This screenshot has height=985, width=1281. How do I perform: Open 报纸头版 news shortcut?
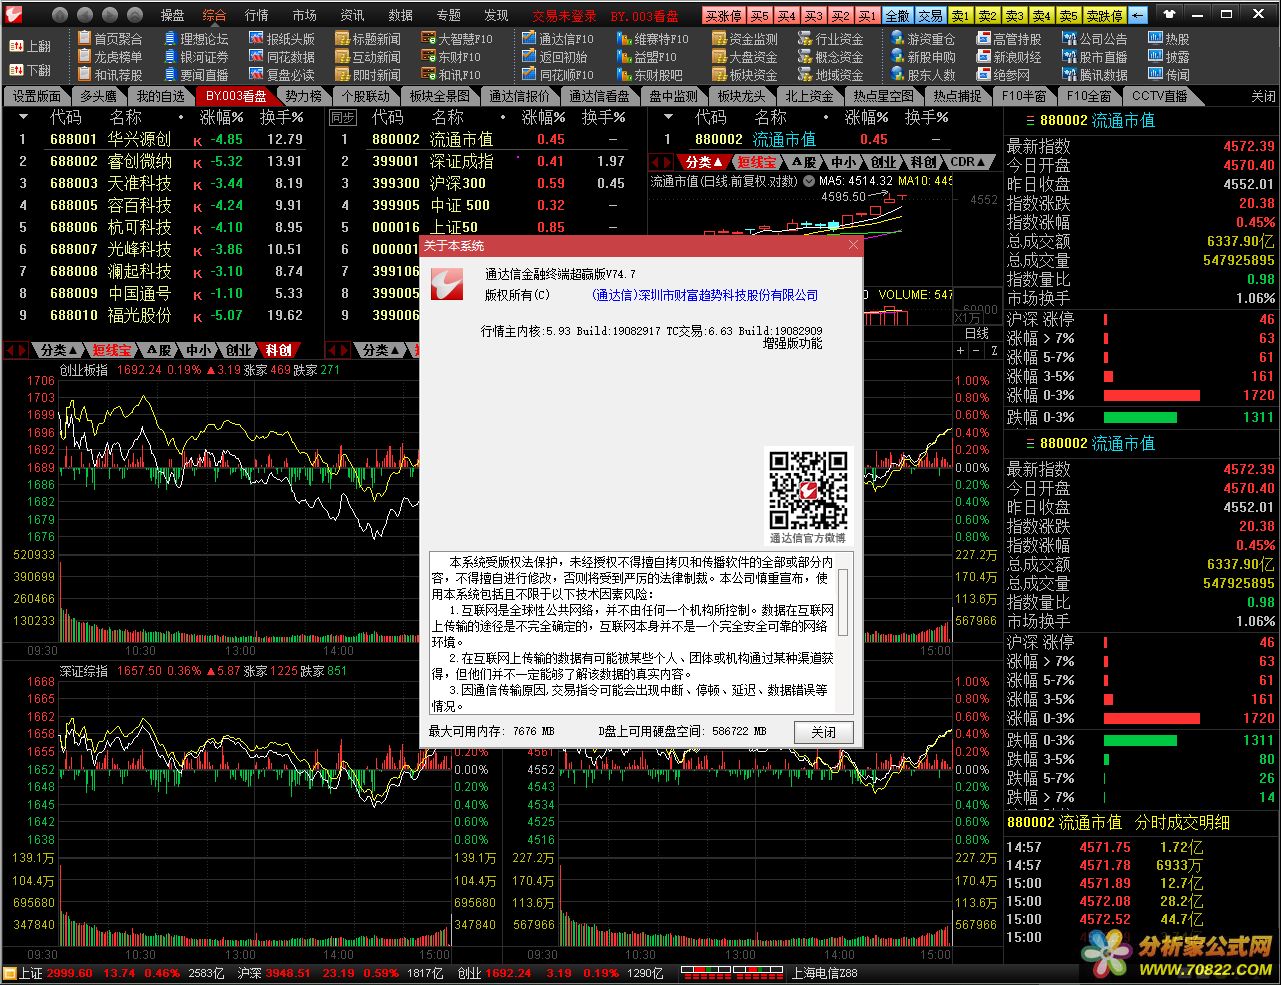(x=282, y=39)
